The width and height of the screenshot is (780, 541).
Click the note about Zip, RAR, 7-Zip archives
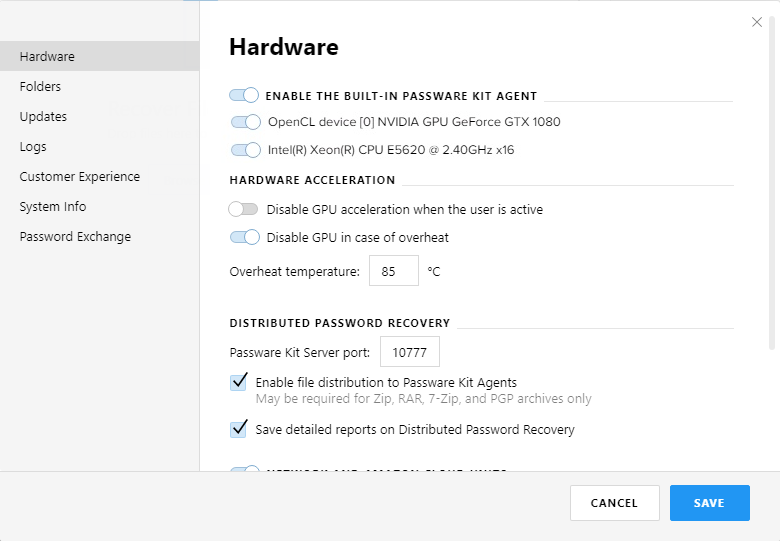[423, 399]
